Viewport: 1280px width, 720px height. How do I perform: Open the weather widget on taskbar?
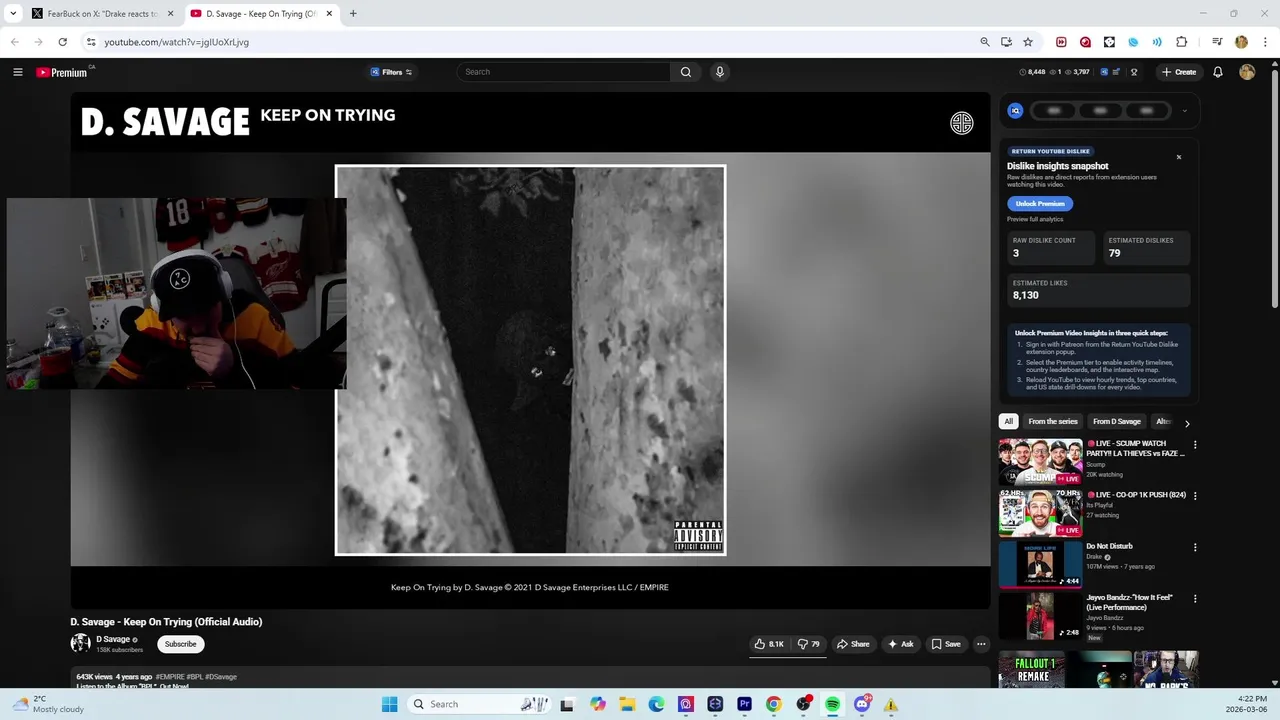48,704
